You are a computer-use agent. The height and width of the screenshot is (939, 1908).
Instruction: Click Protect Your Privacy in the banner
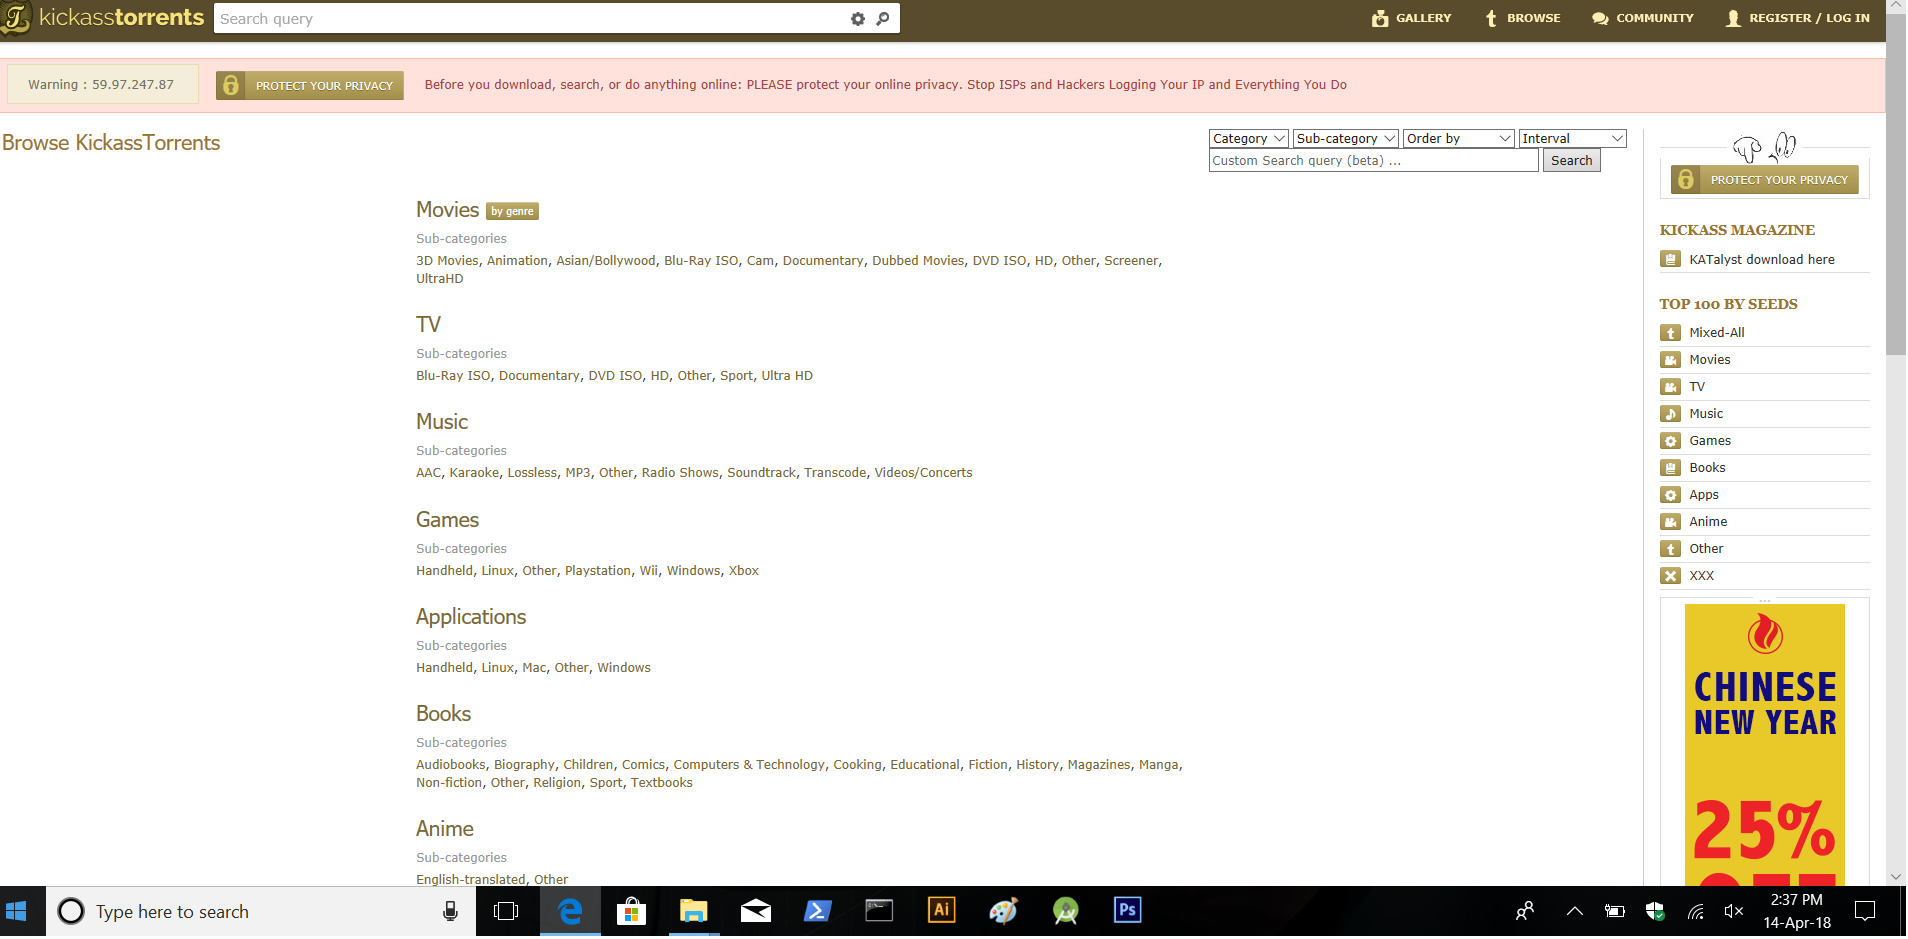(x=310, y=86)
